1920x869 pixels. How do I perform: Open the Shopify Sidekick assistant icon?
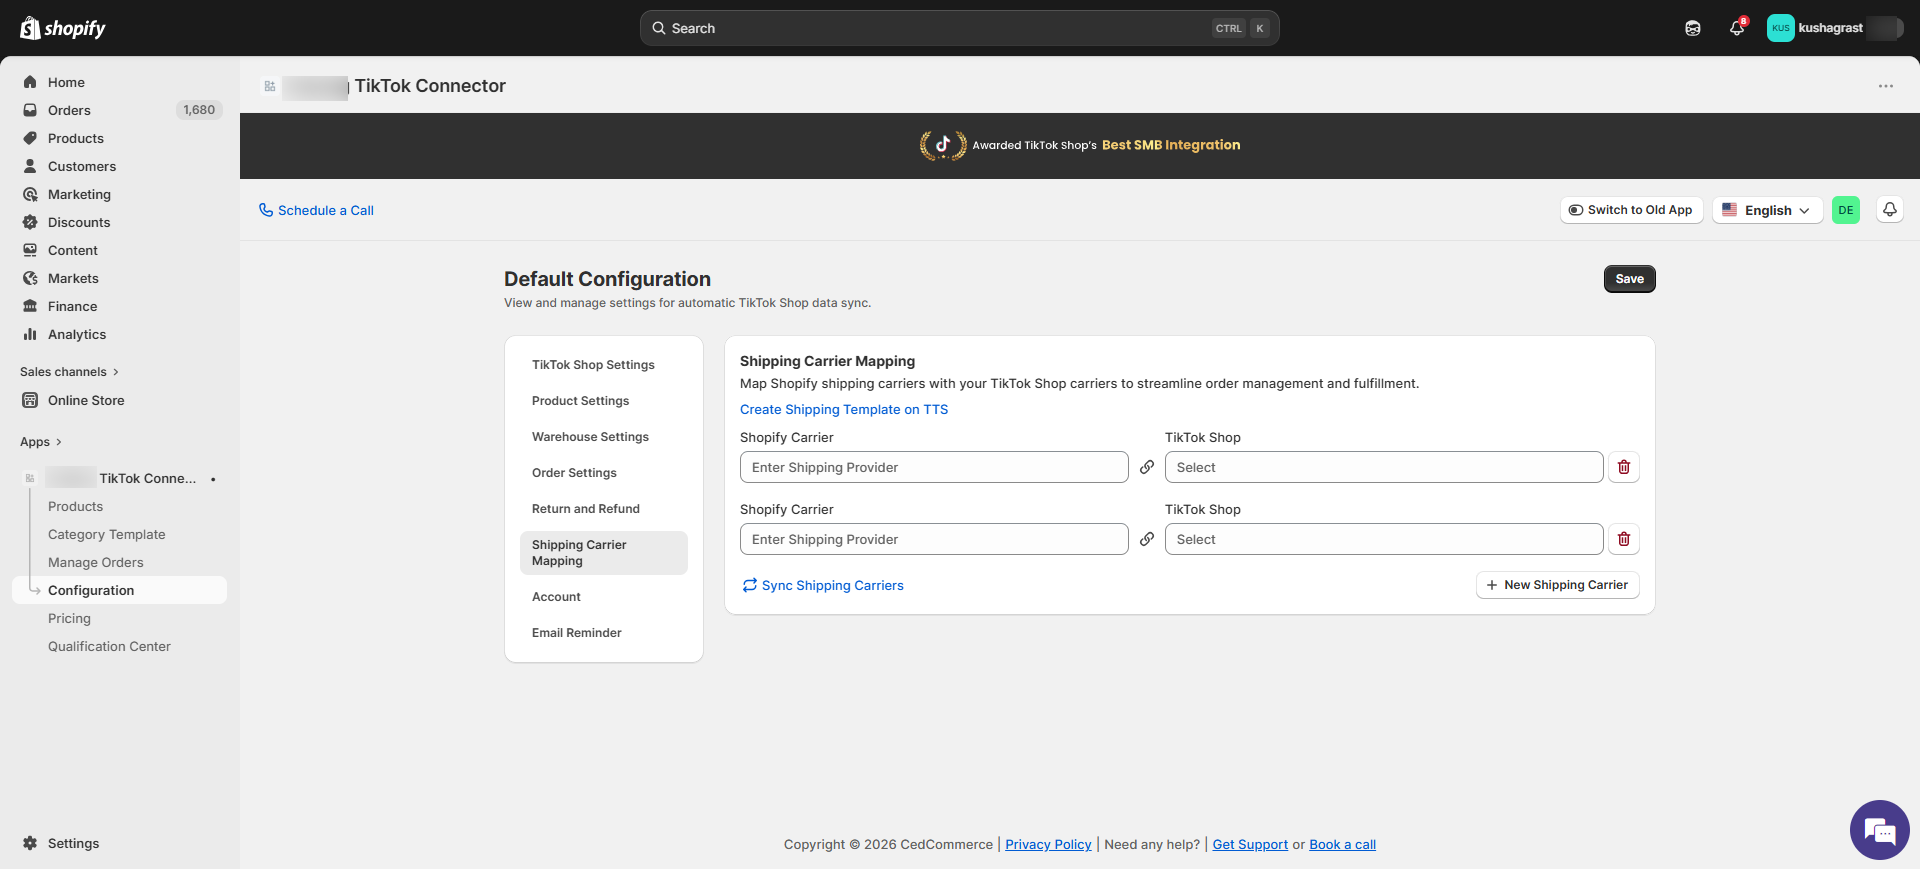(x=1692, y=28)
